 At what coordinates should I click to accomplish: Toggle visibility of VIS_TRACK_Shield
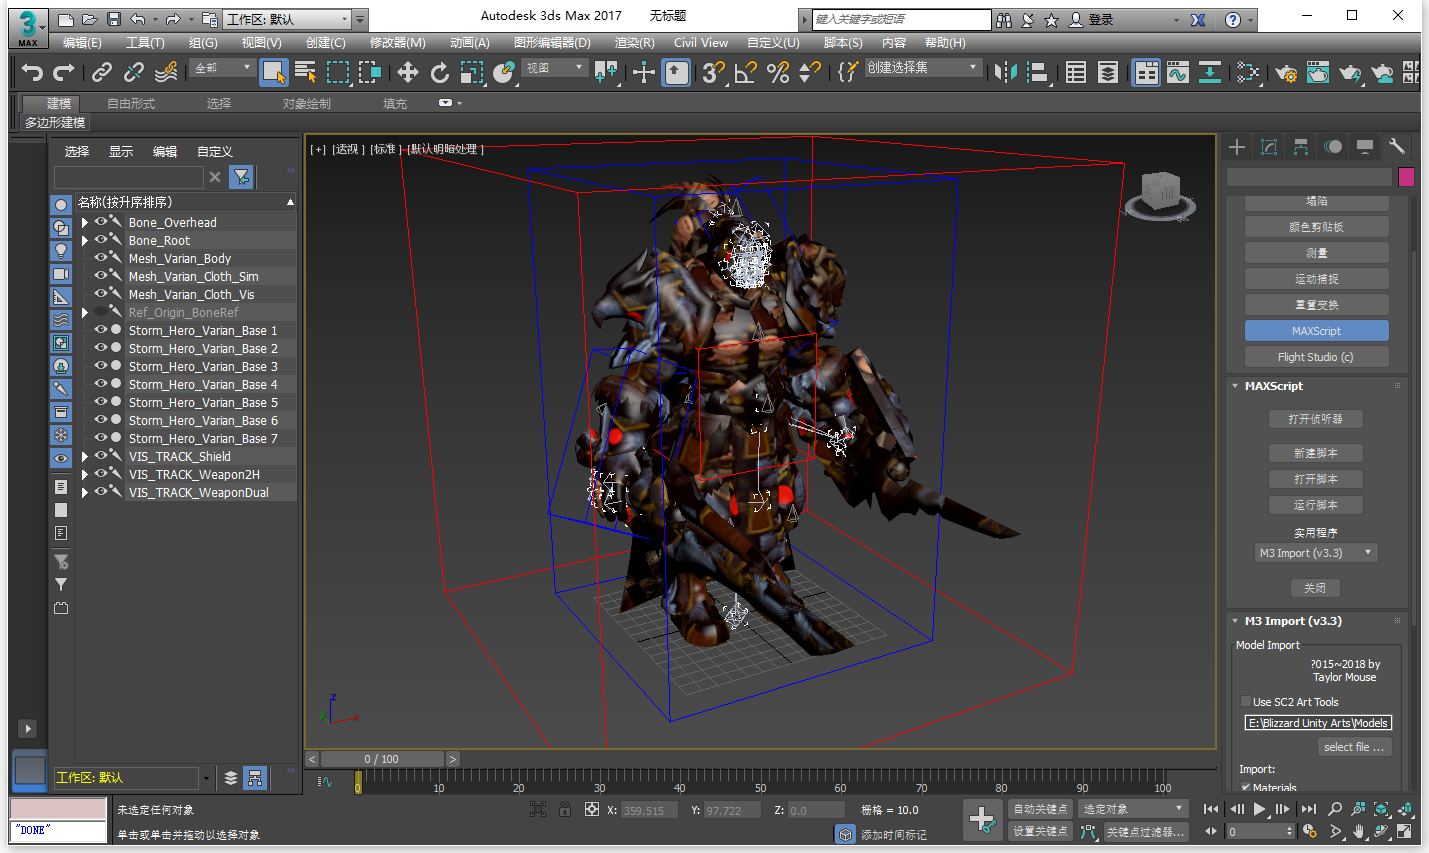click(x=101, y=455)
